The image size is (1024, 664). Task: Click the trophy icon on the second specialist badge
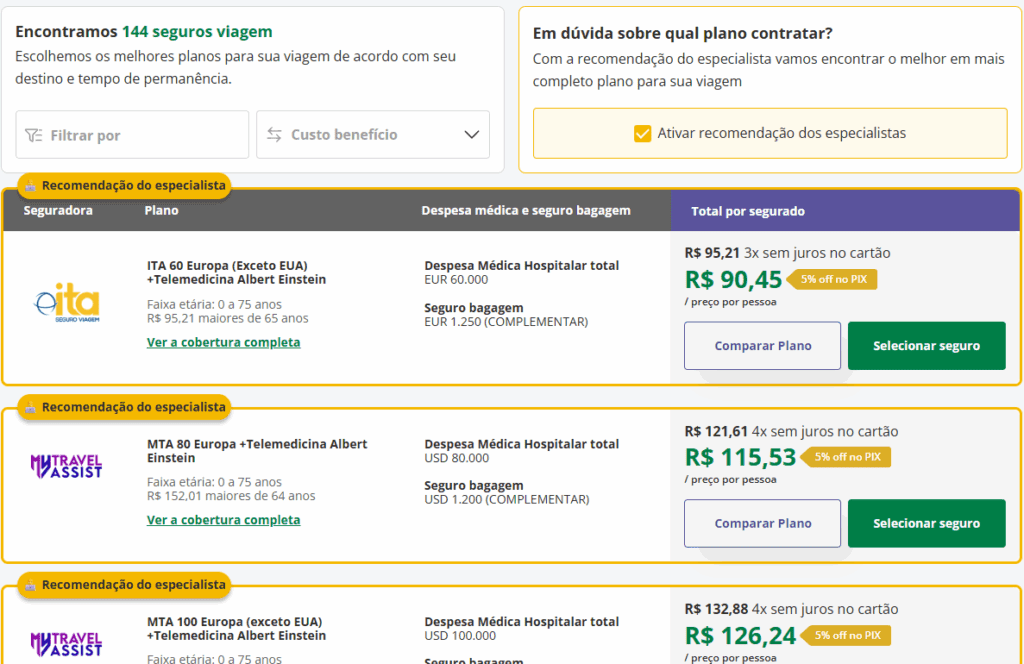point(30,407)
